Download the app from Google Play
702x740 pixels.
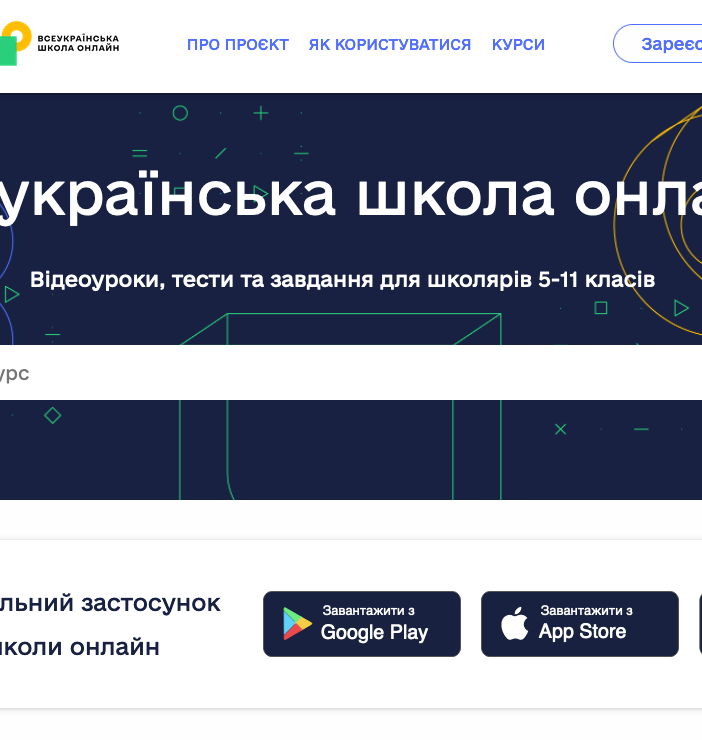click(x=362, y=623)
